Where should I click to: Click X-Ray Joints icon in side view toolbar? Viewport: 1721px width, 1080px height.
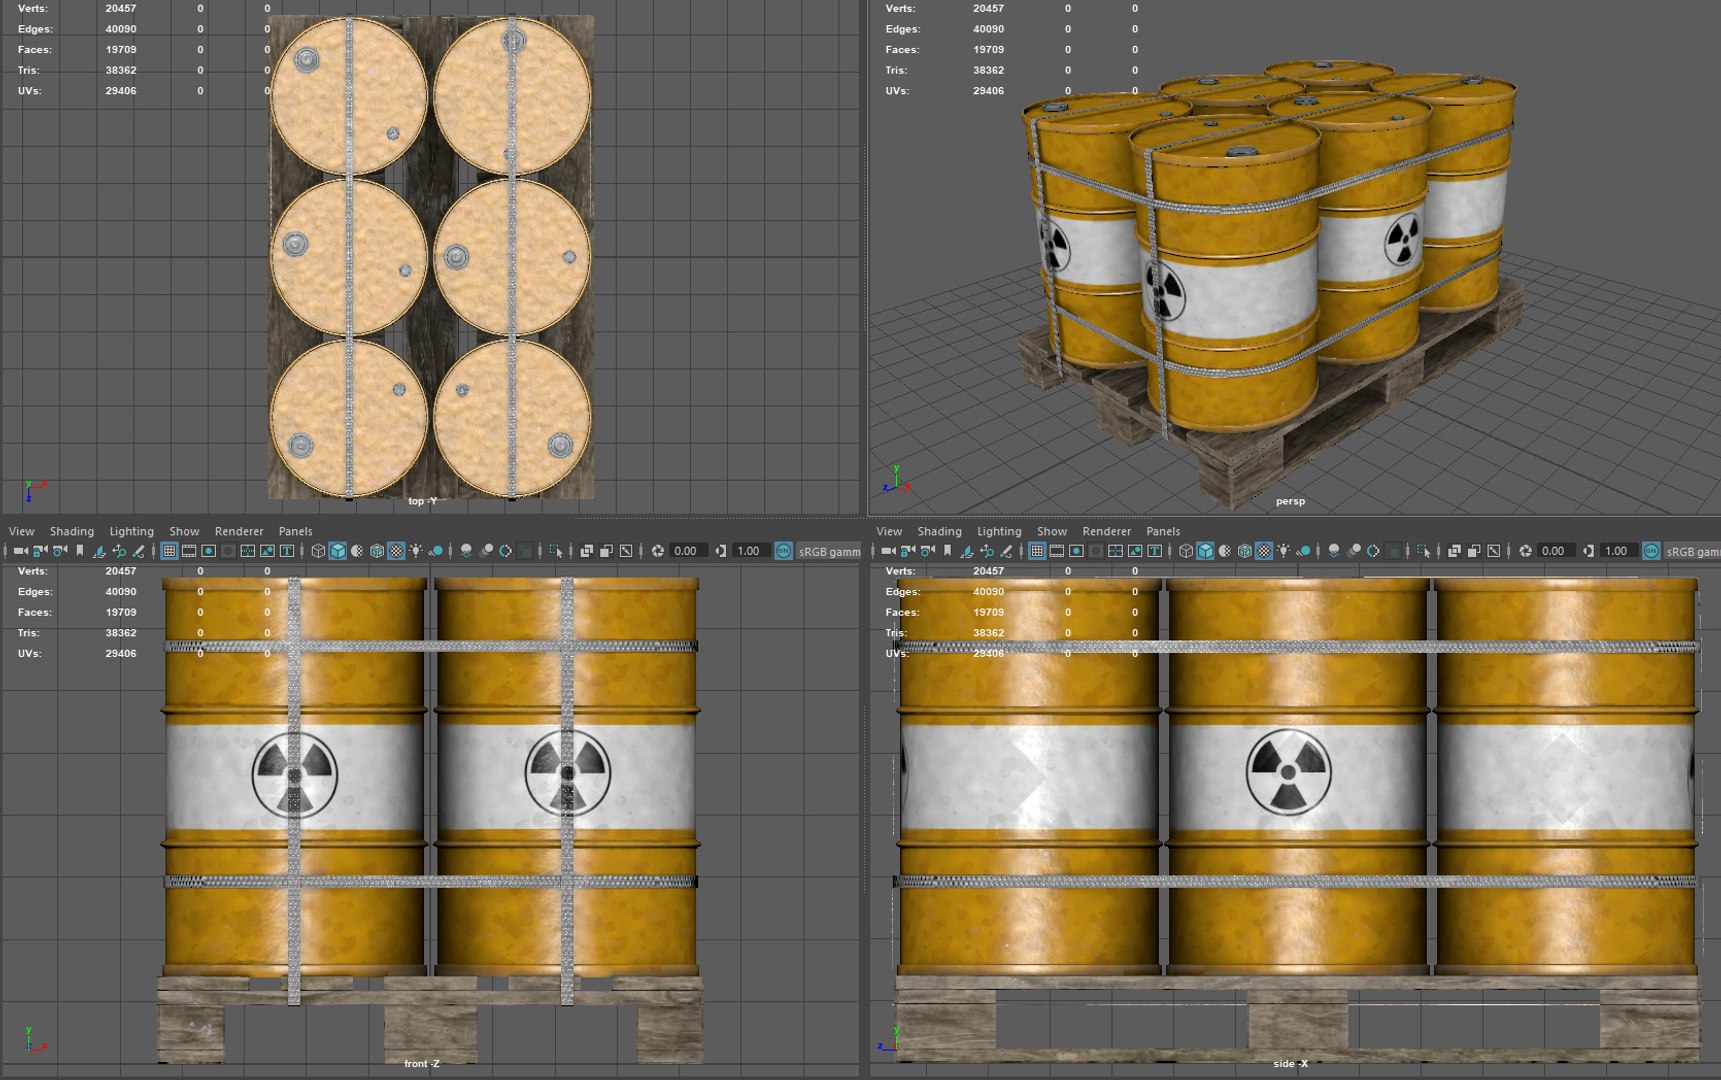(1493, 551)
